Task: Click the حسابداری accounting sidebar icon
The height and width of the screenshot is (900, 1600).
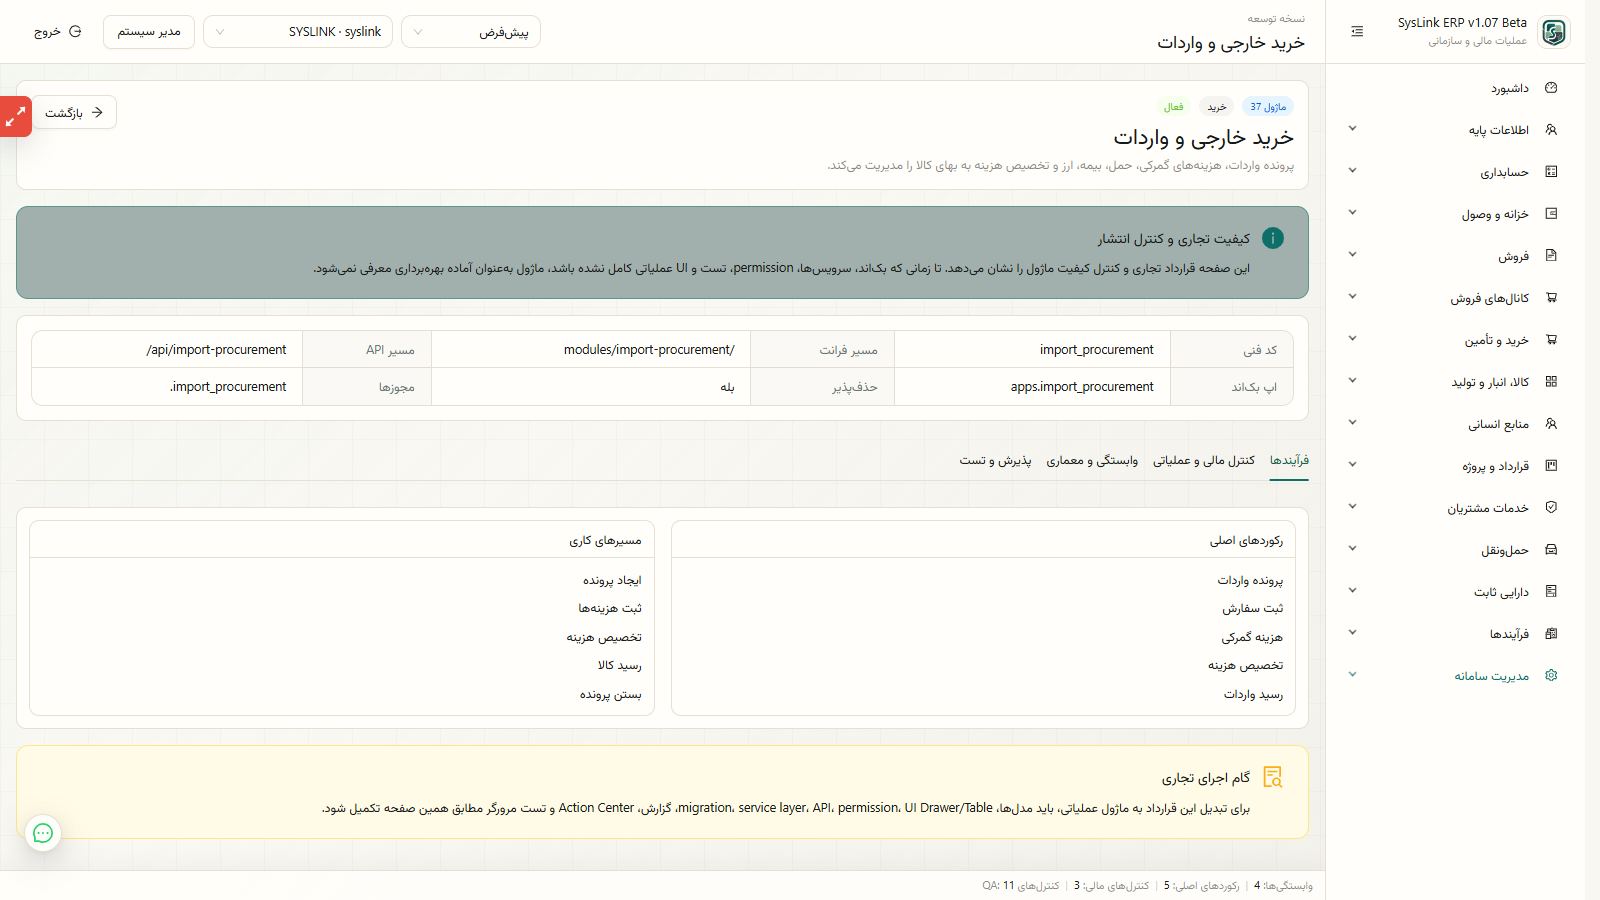Action: point(1551,172)
